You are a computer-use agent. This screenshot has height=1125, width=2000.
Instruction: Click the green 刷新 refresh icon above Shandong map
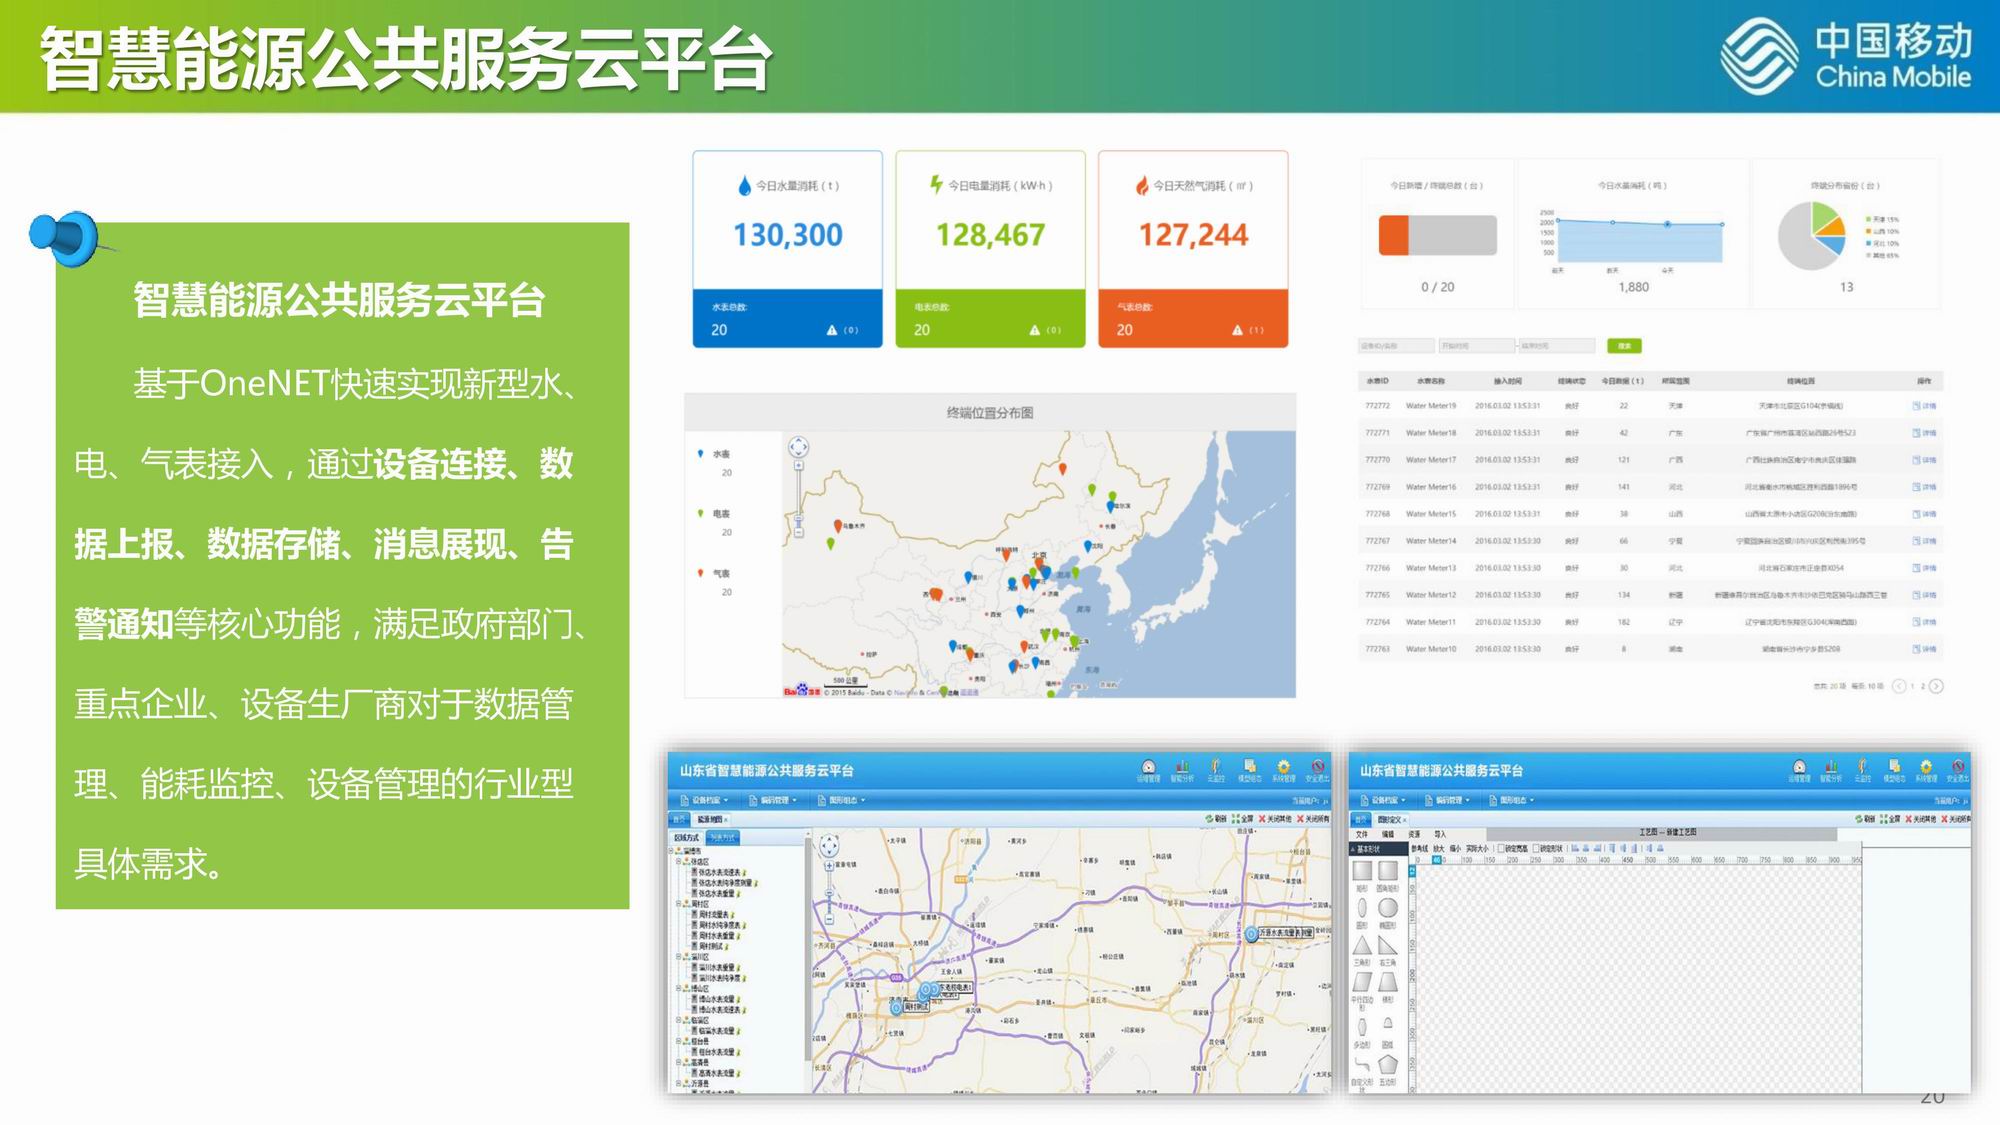click(x=1209, y=819)
